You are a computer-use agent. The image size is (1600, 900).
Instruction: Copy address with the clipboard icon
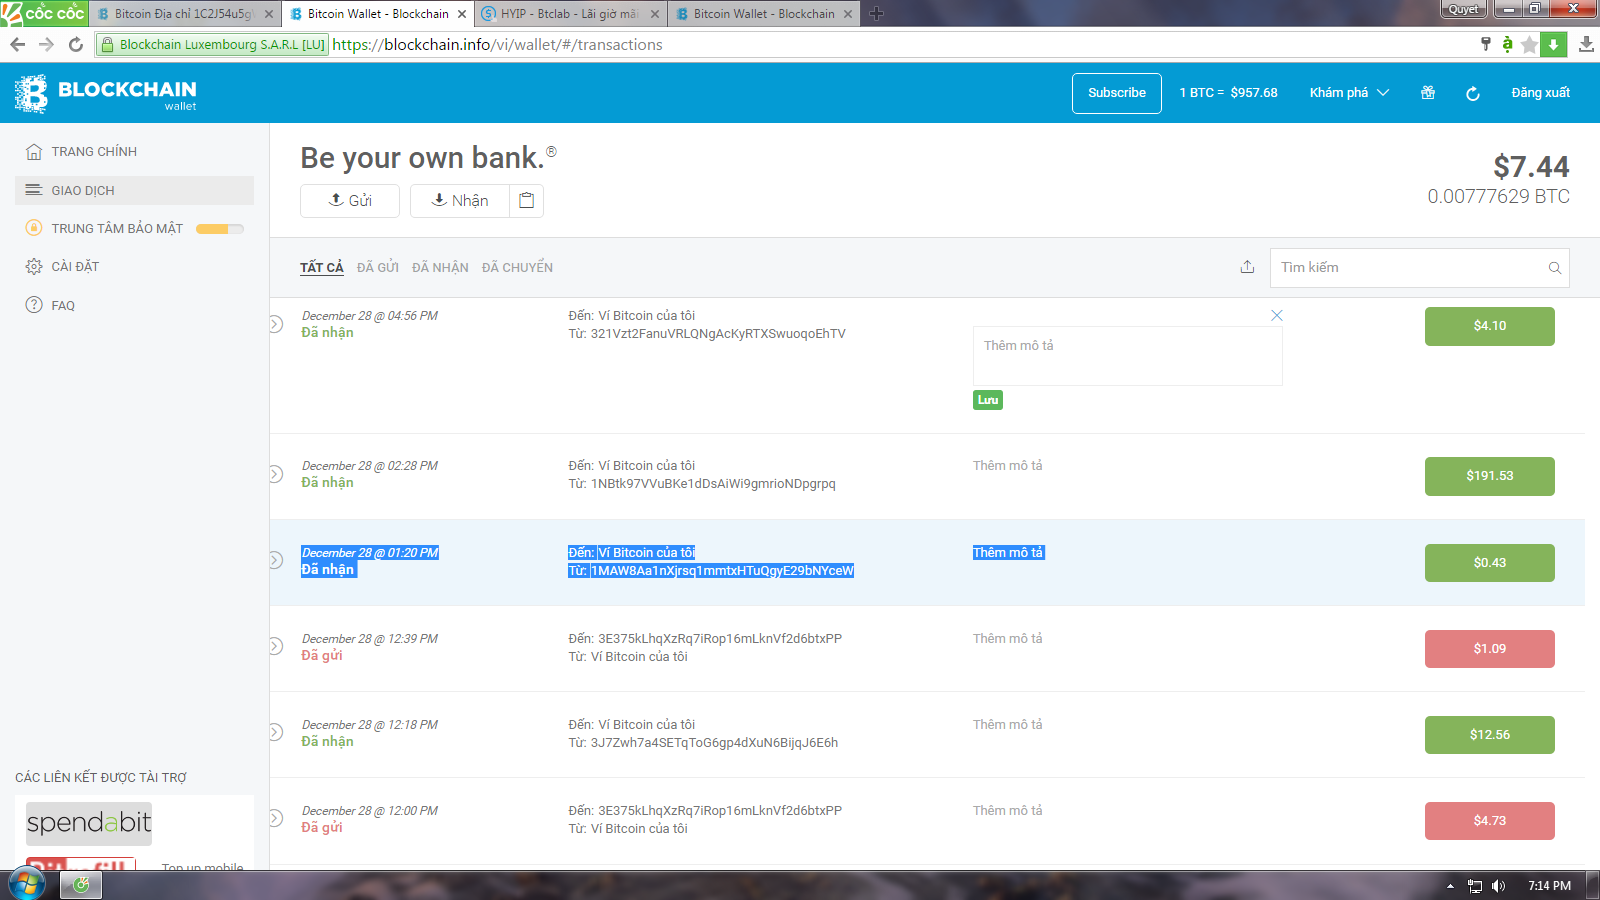527,201
